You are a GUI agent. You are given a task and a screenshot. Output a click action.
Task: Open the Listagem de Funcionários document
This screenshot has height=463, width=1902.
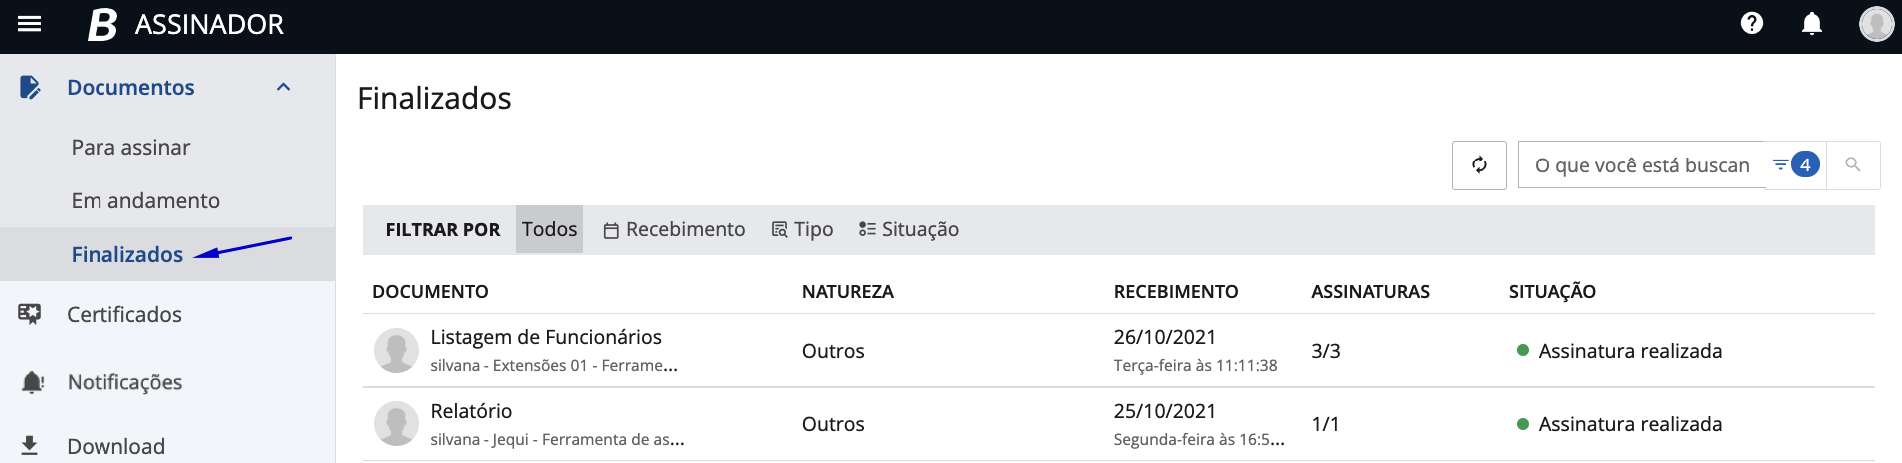click(x=546, y=338)
